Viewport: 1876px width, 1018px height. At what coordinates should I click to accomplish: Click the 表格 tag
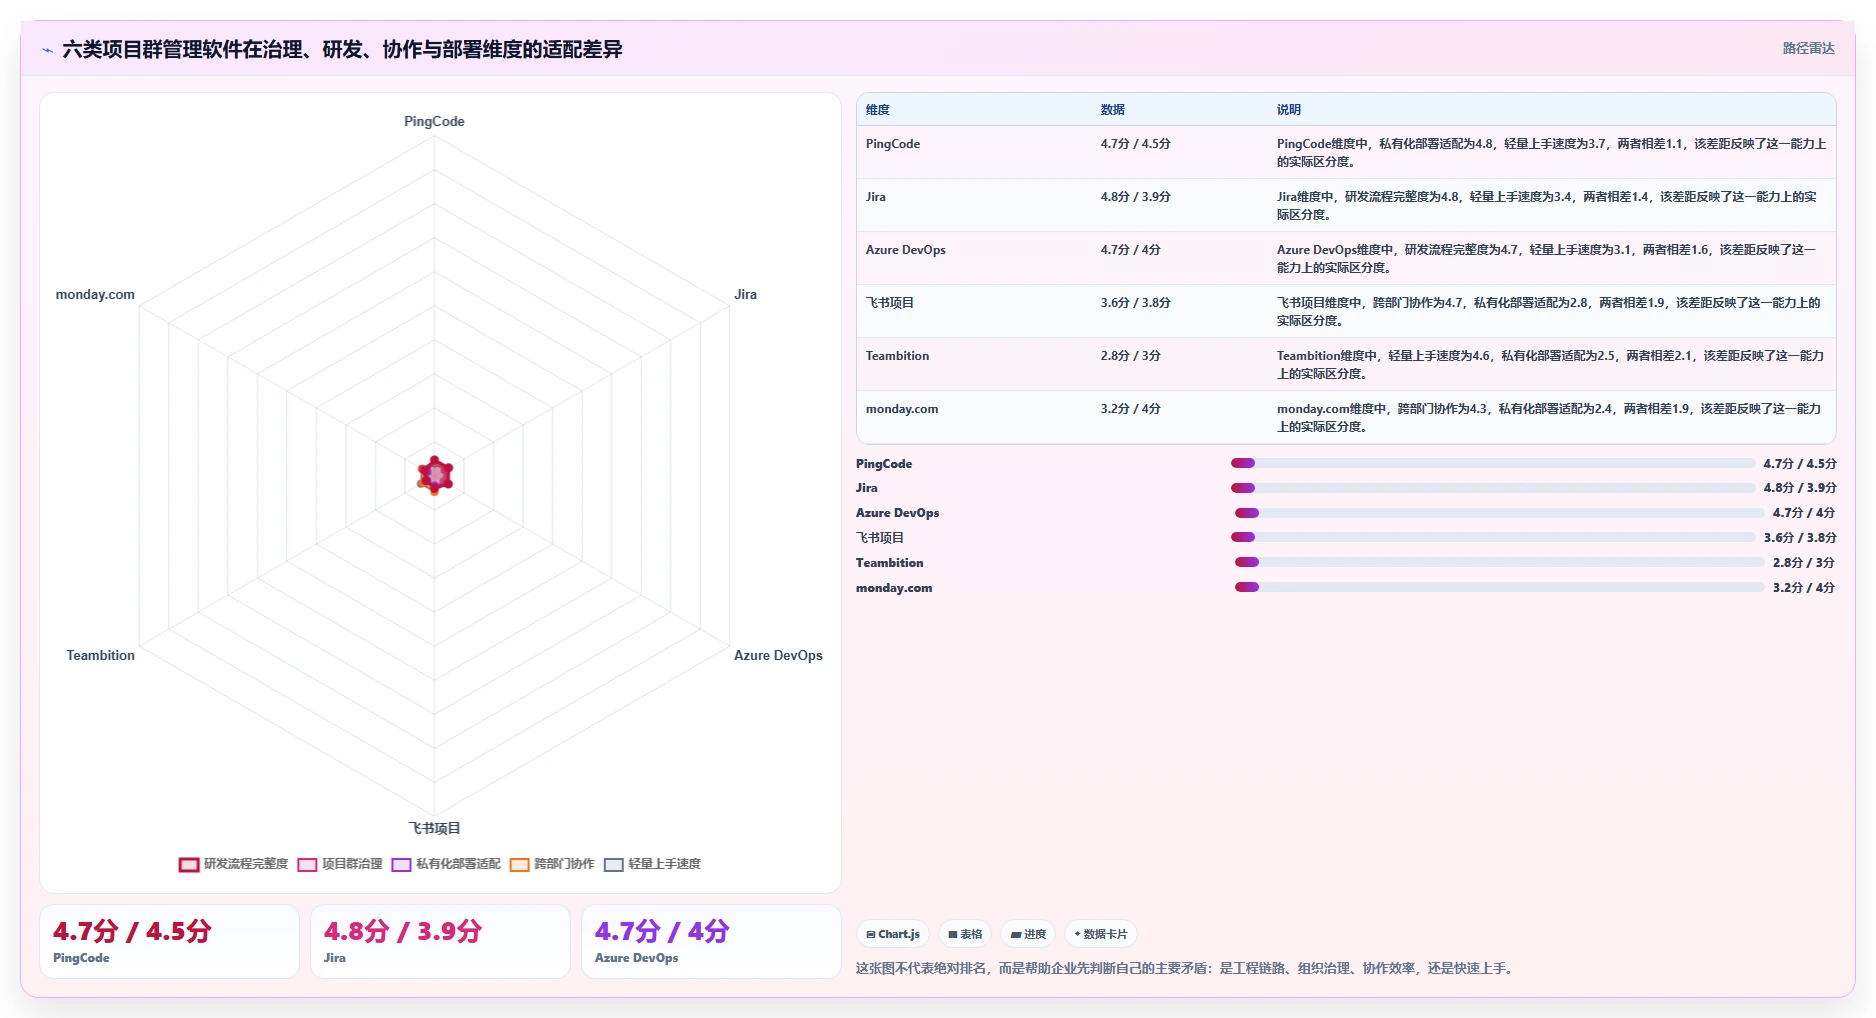point(965,934)
